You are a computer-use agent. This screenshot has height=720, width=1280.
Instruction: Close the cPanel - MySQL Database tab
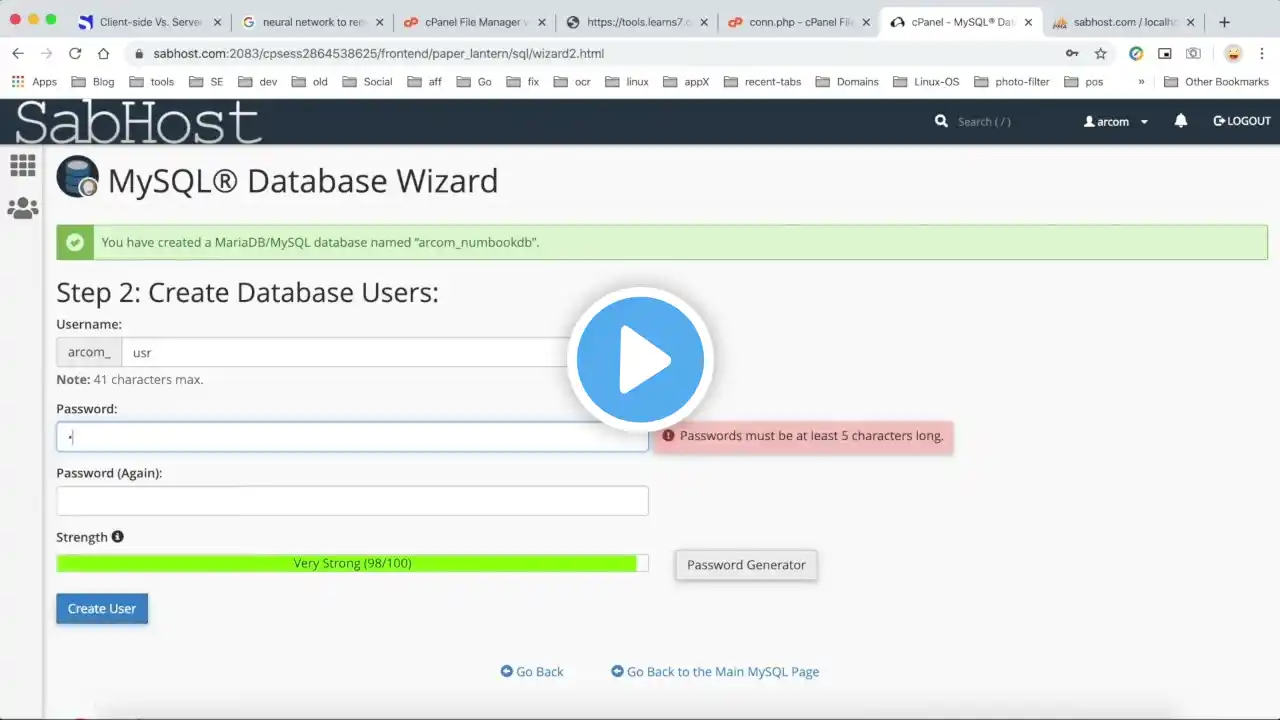pos(1028,22)
